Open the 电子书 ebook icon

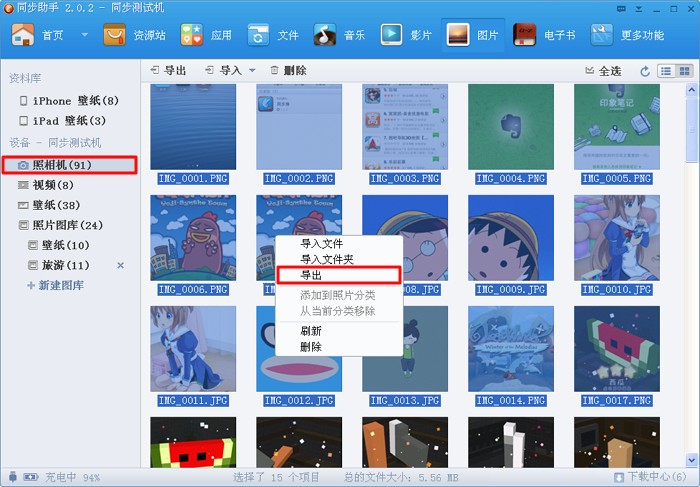click(524, 35)
